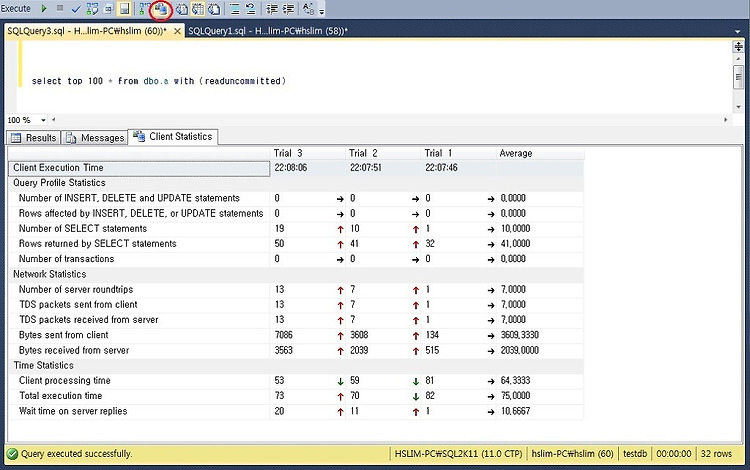Viewport: 750px width, 470px height.
Task: Open the Query Options dialog icon
Action: (109, 9)
